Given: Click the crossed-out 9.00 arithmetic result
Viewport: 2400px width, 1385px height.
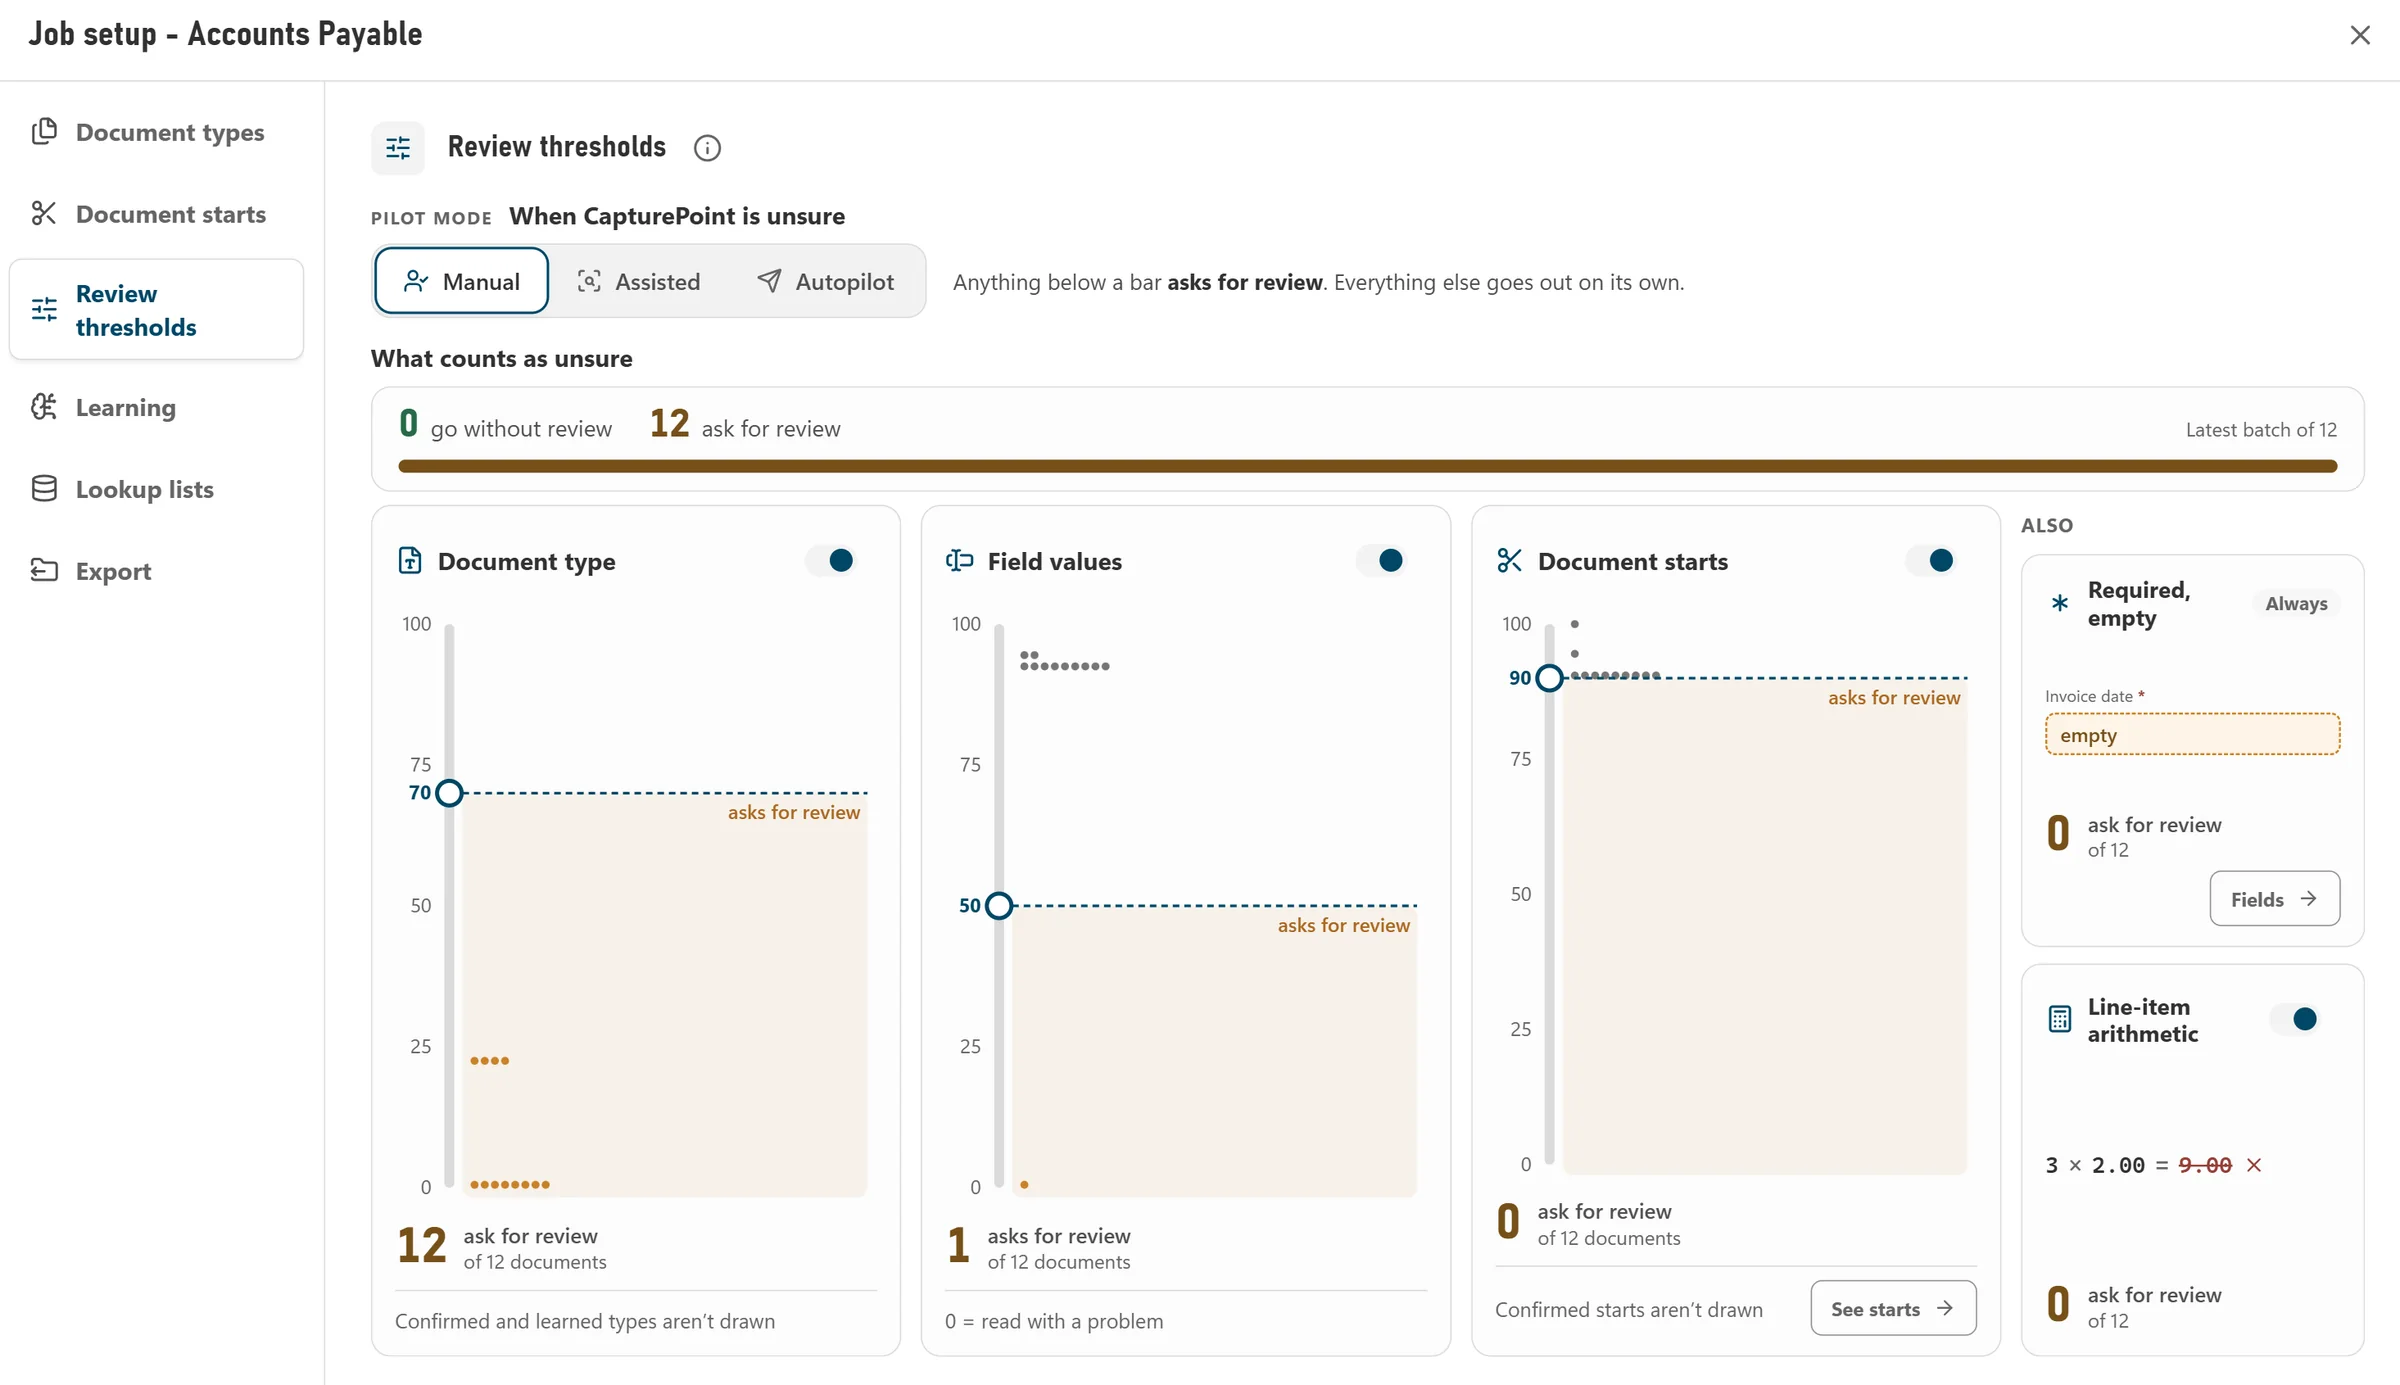Looking at the screenshot, I should click(2205, 1165).
